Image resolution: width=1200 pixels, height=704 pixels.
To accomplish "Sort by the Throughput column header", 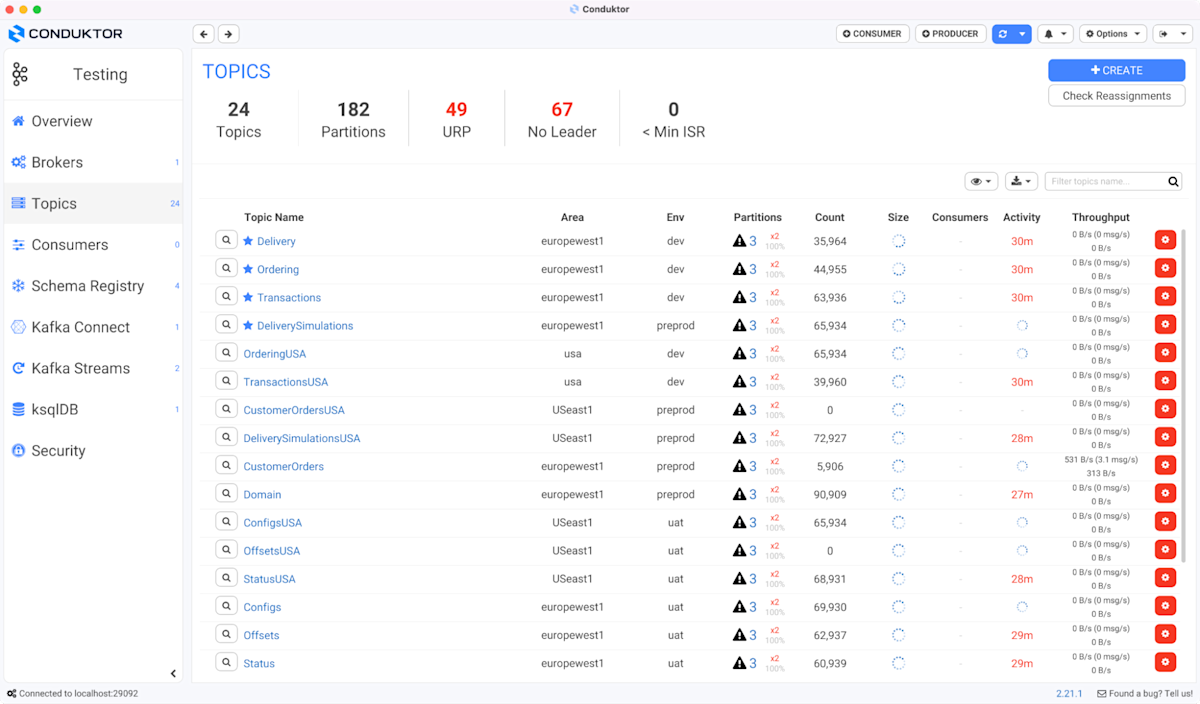I will pos(1100,217).
